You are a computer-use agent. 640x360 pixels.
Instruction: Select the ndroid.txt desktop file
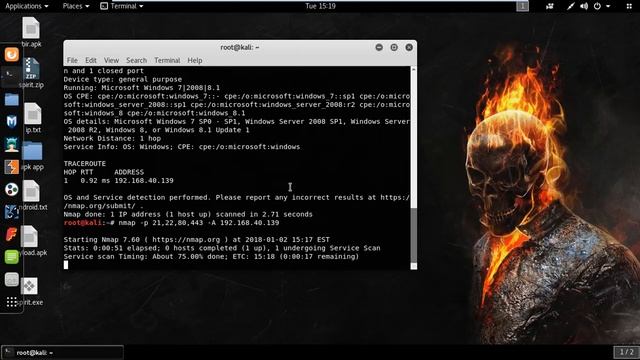[32, 196]
